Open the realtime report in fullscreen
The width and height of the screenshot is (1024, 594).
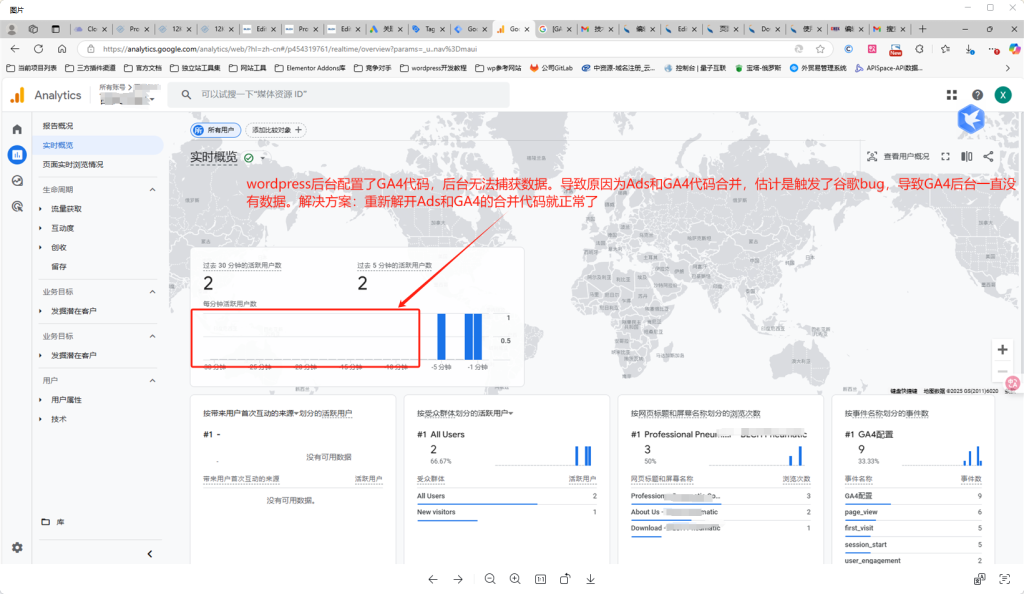coord(945,157)
